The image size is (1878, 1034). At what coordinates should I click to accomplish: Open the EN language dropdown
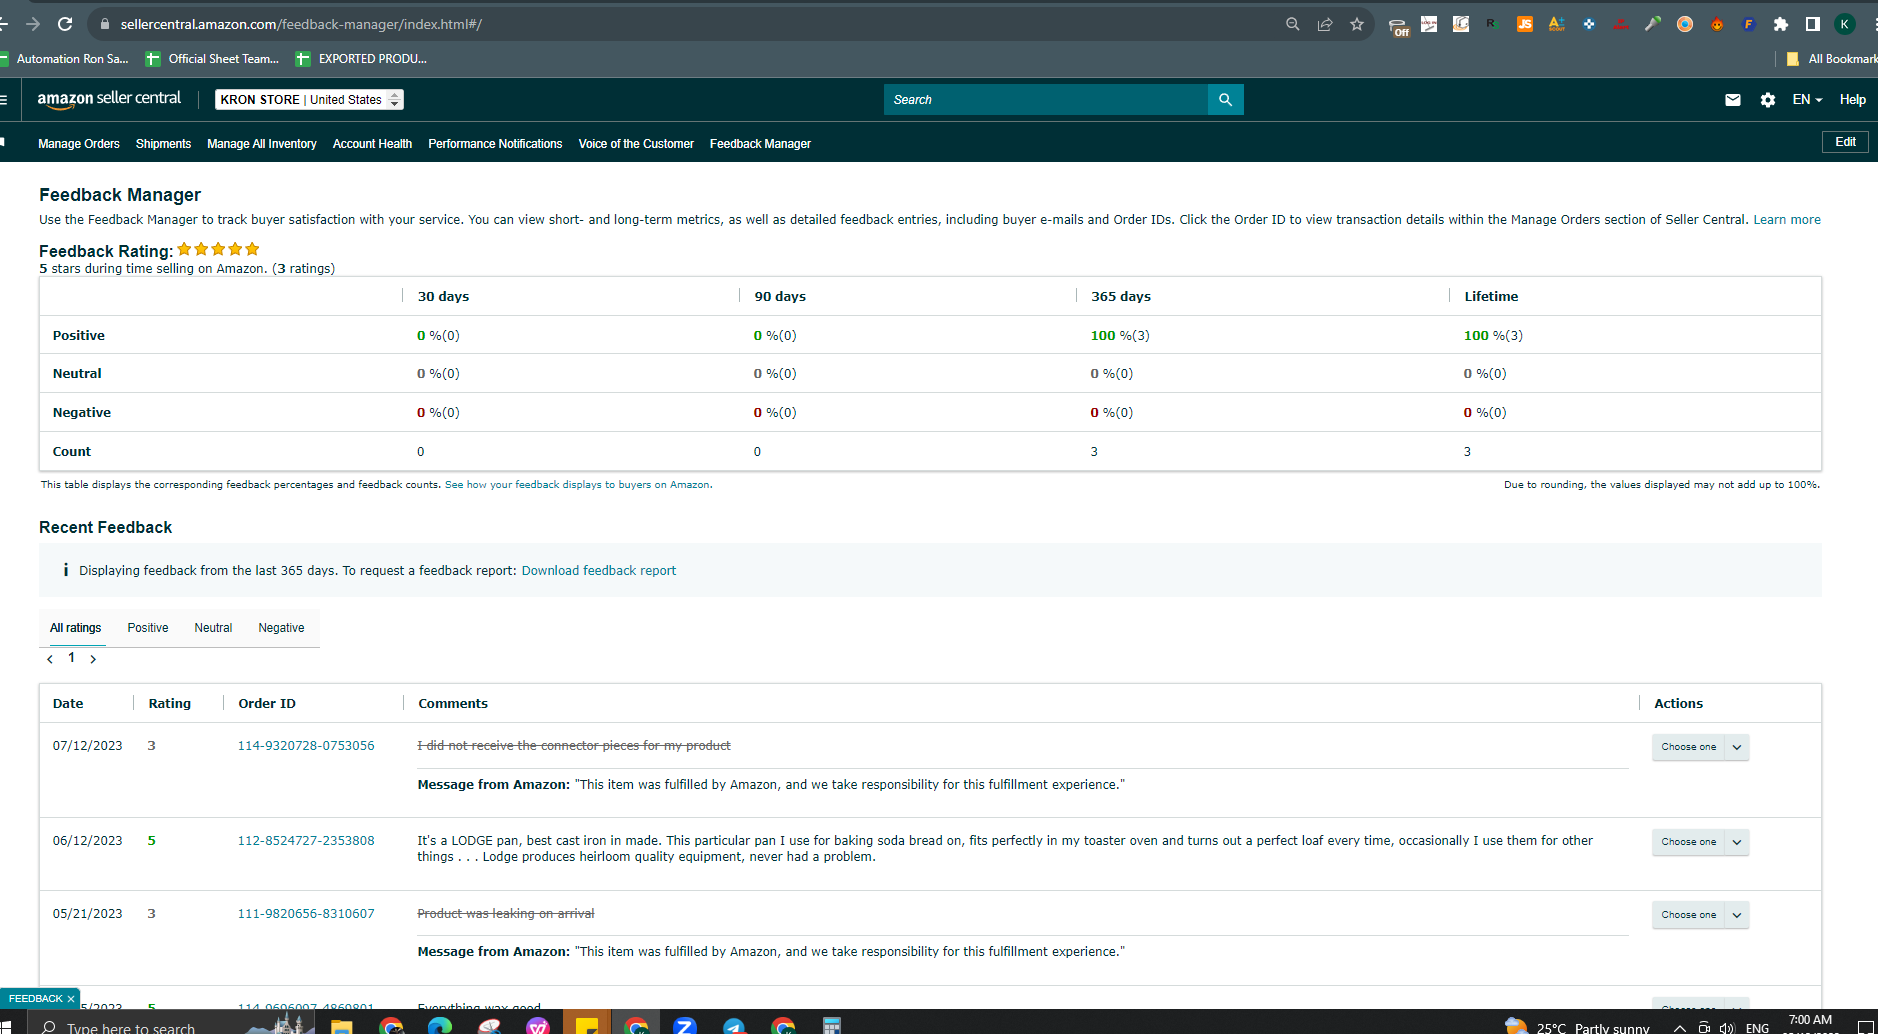click(x=1807, y=100)
